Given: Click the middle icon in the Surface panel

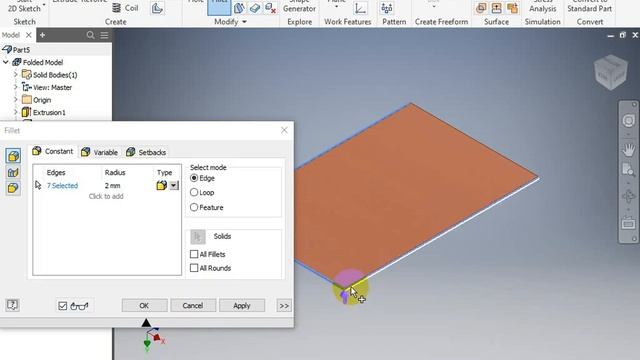Looking at the screenshot, I should coord(497,8).
